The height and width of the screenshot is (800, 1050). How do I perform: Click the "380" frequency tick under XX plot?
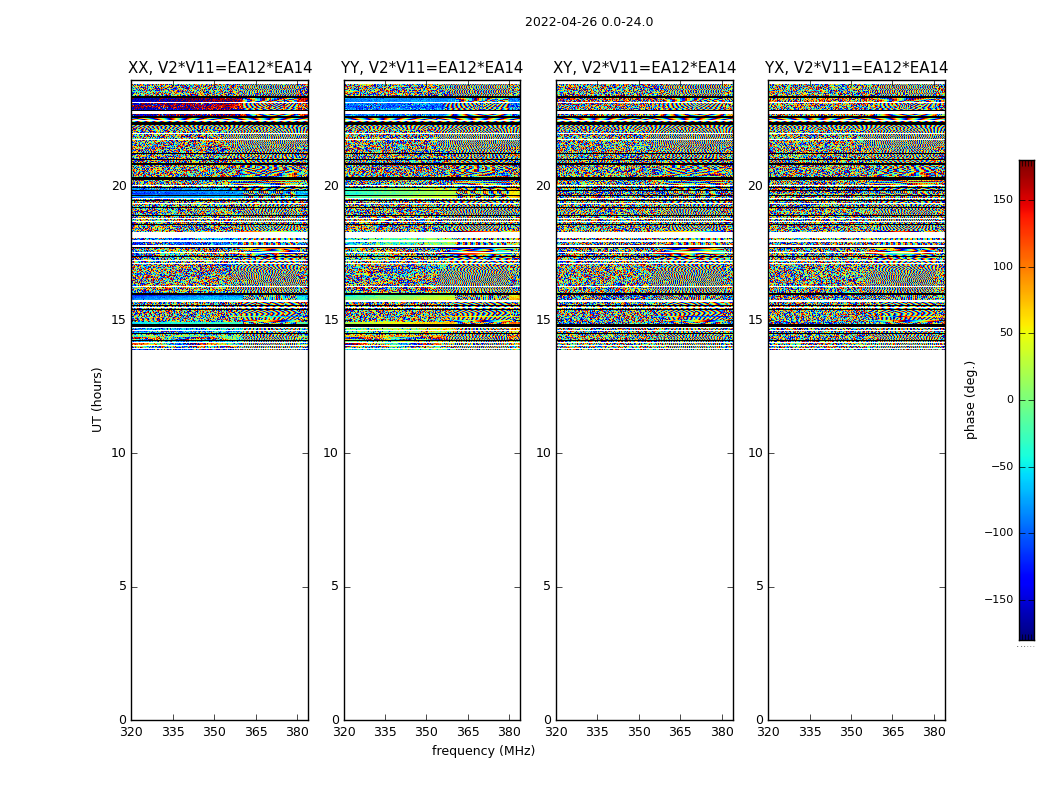(297, 732)
